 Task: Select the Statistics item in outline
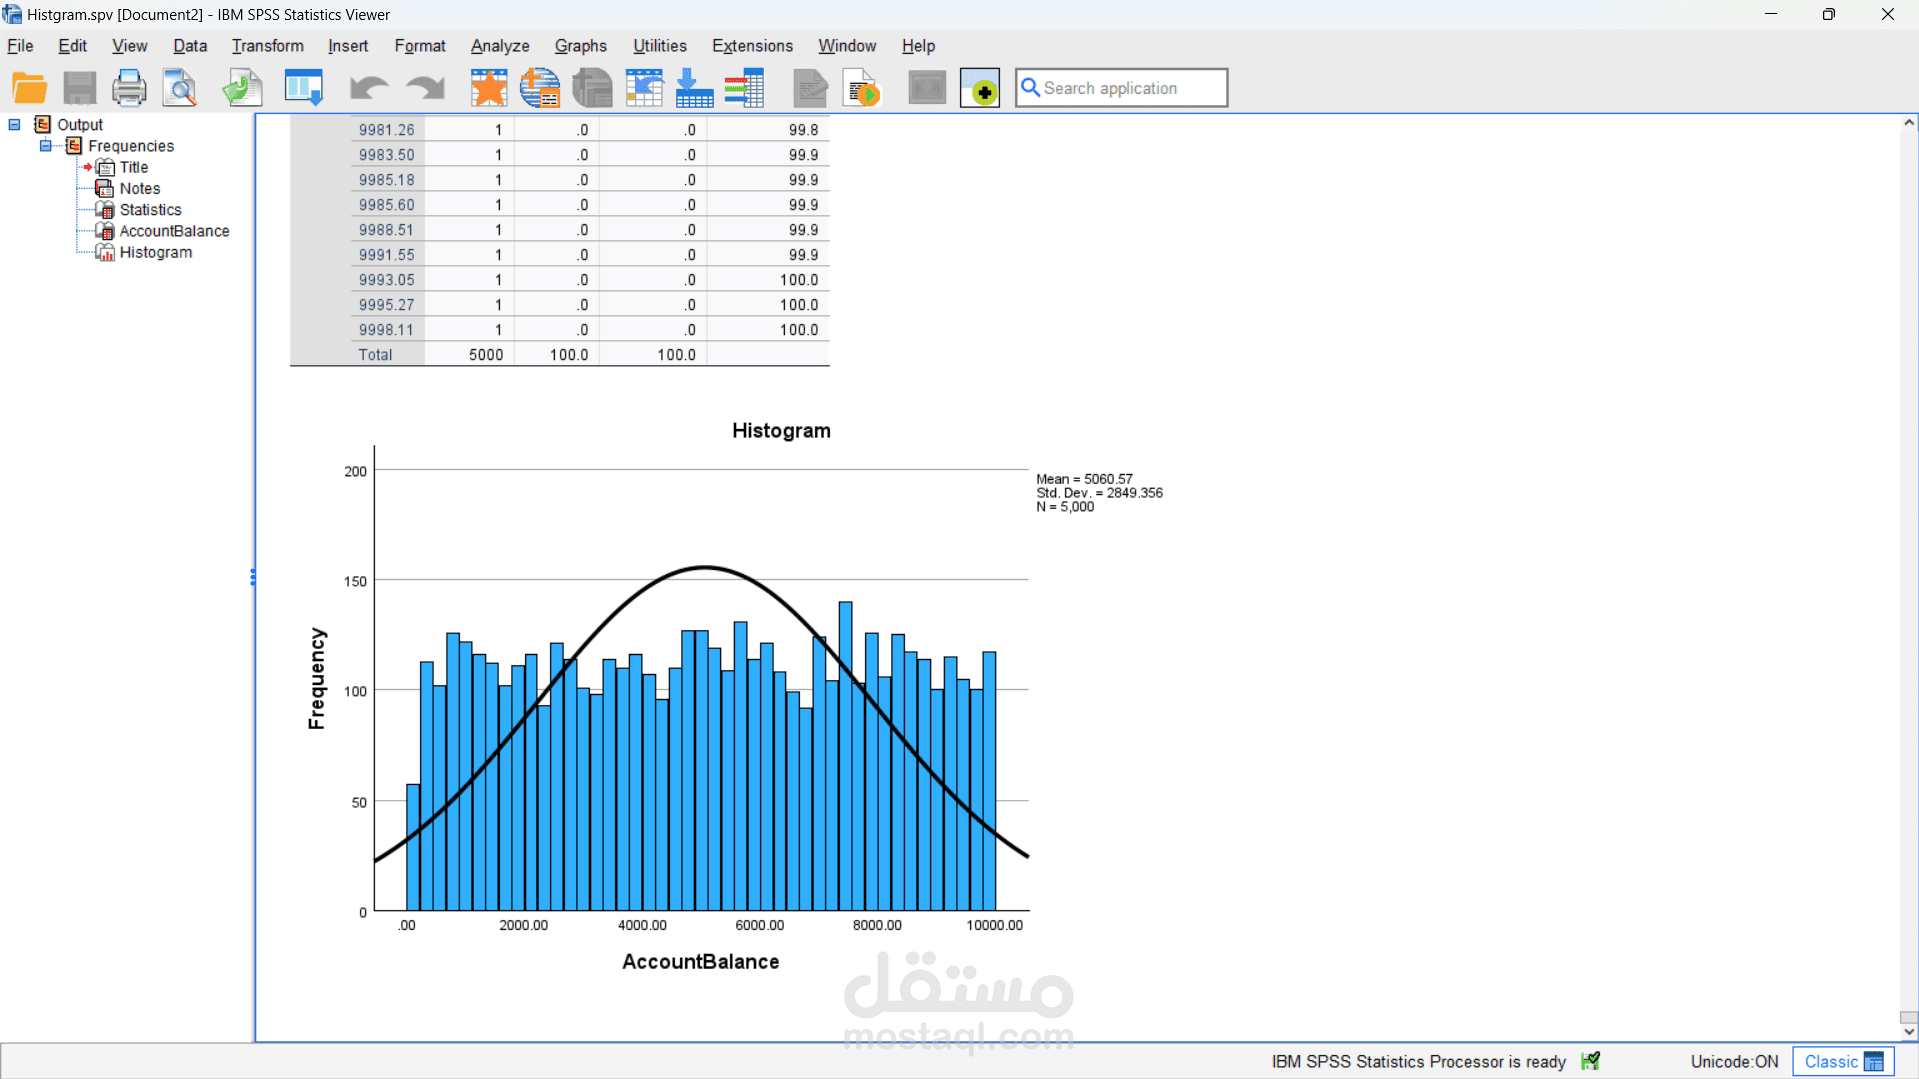click(x=151, y=210)
